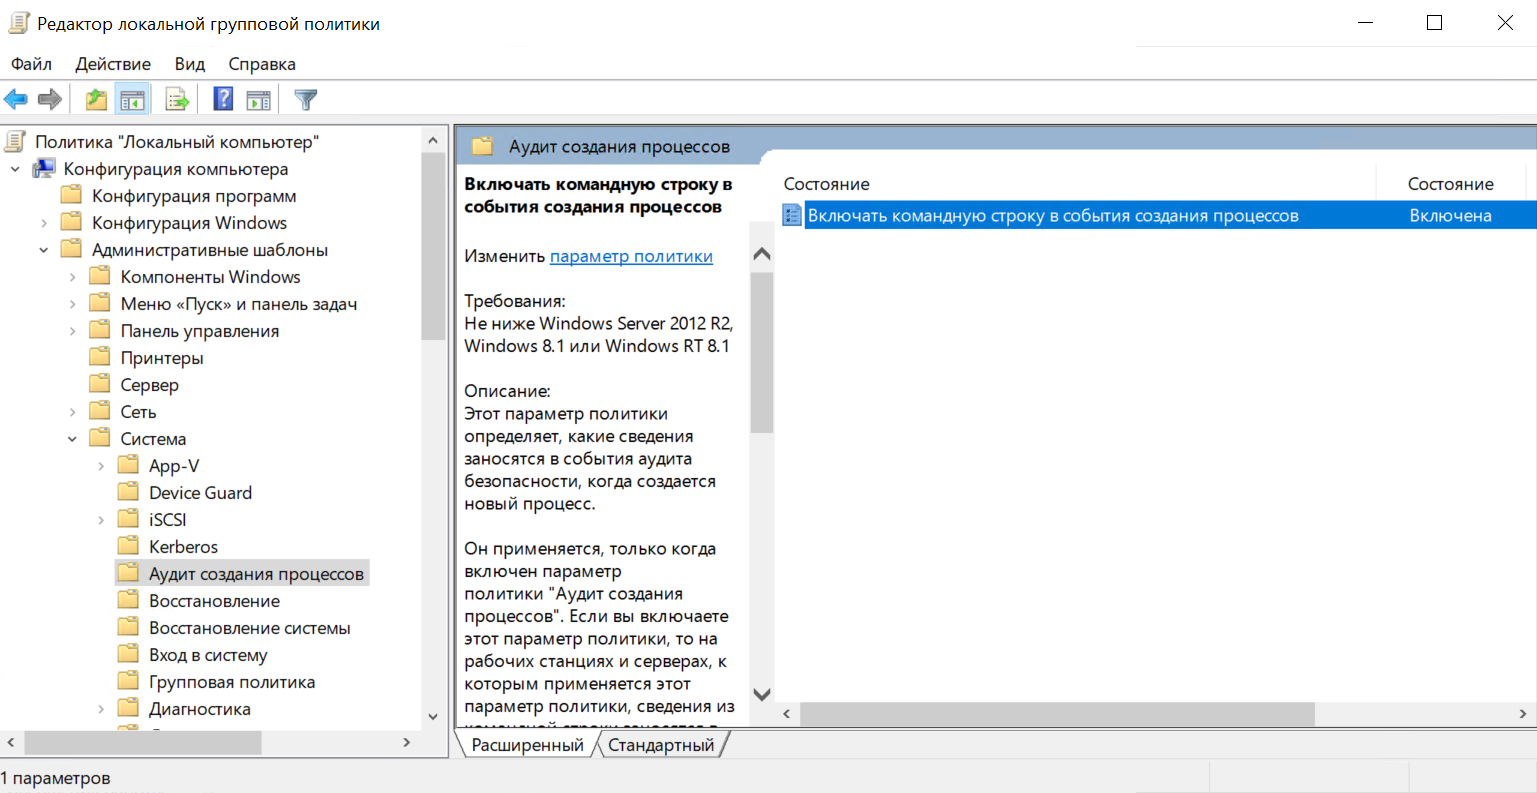This screenshot has height=793, width=1537.
Task: Click the second Состояние column header
Action: (x=1450, y=184)
